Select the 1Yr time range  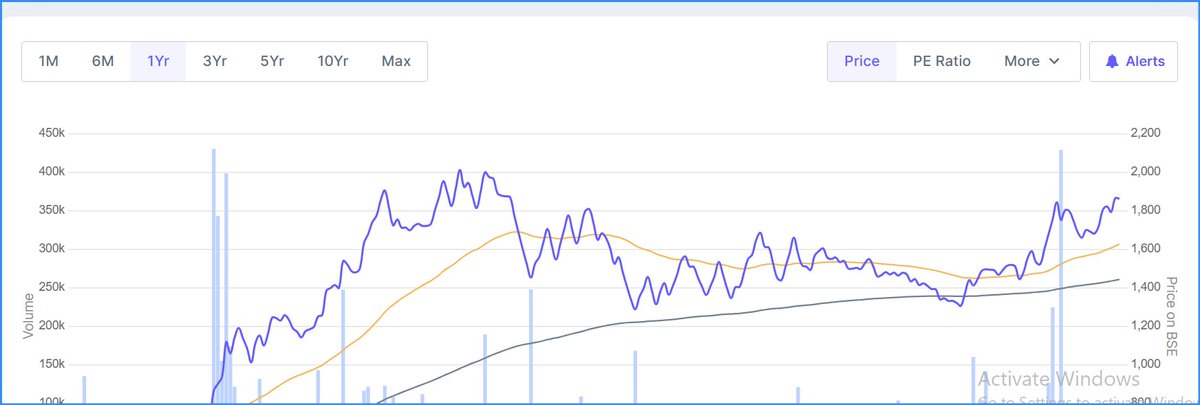click(158, 61)
